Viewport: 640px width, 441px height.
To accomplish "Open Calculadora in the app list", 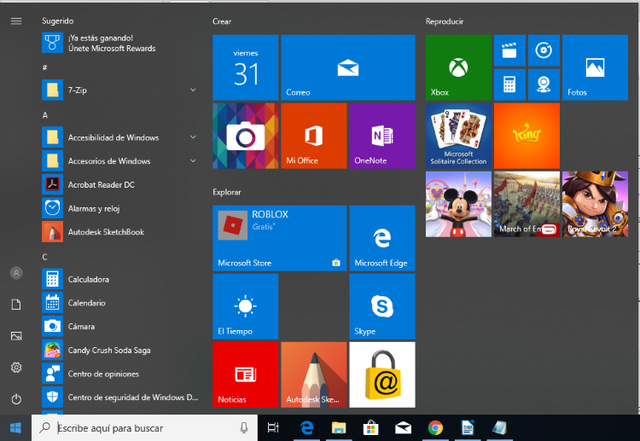I will [120, 279].
